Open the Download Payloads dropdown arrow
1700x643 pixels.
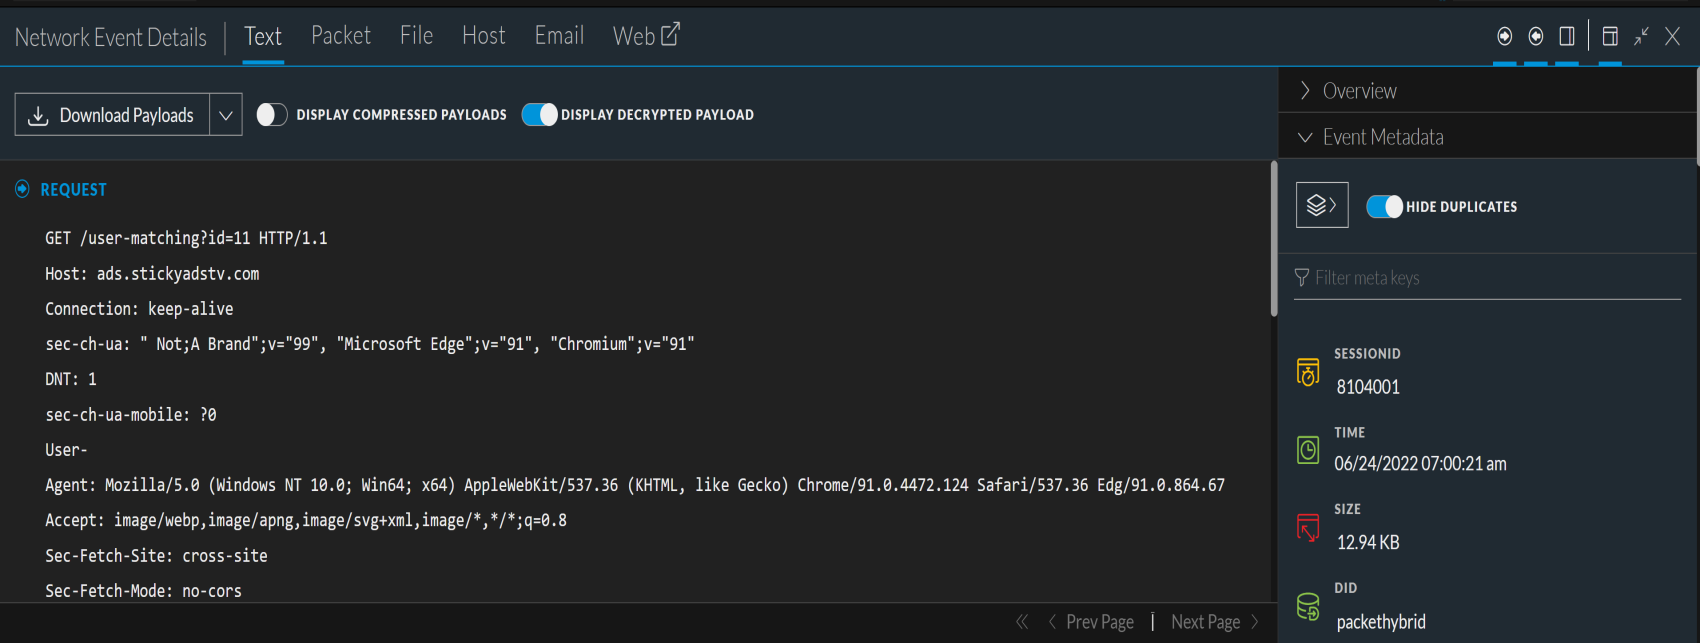[226, 114]
